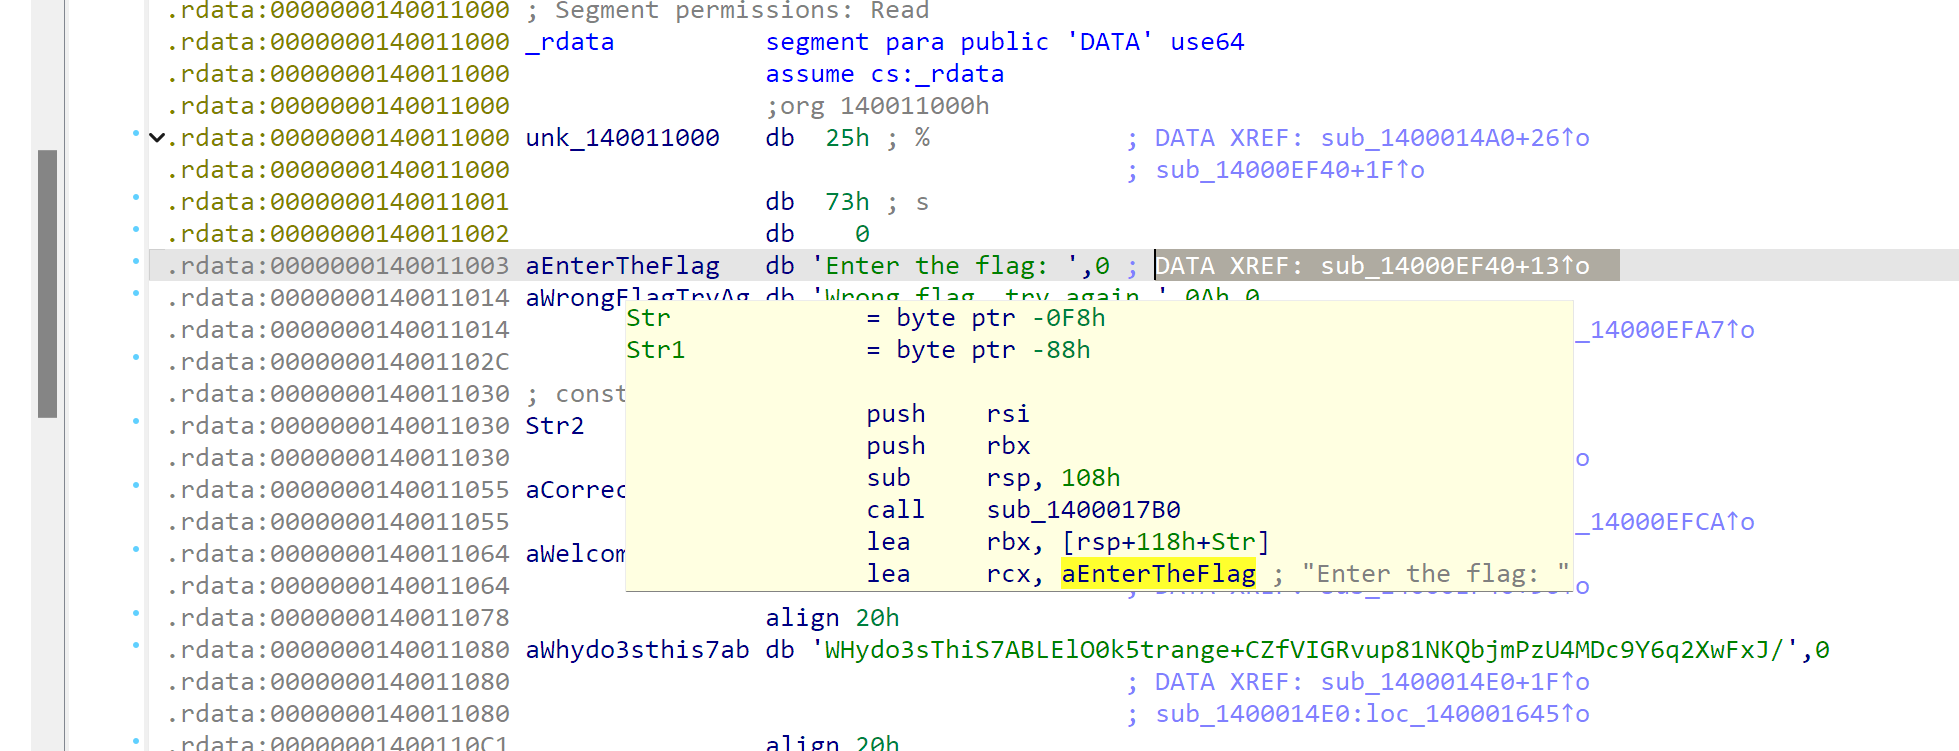
Task: Select the aWhydo3sthis7ab label
Action: tap(637, 650)
